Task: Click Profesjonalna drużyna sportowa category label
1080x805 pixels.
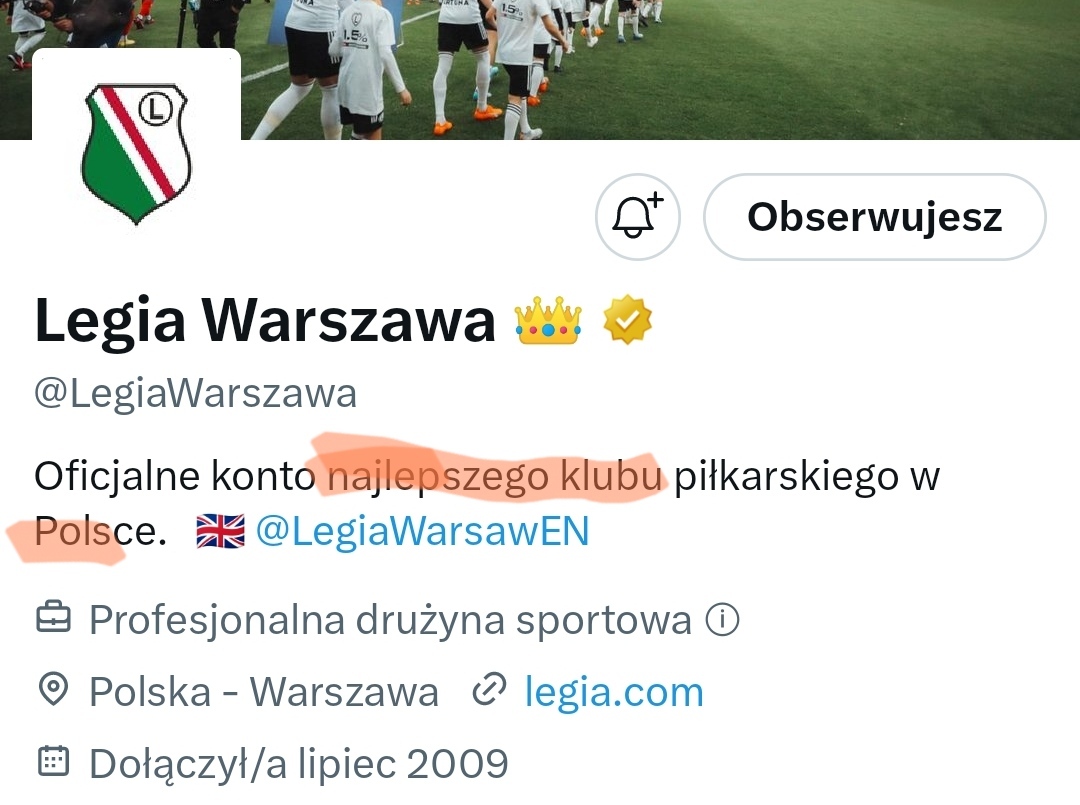Action: coord(391,619)
